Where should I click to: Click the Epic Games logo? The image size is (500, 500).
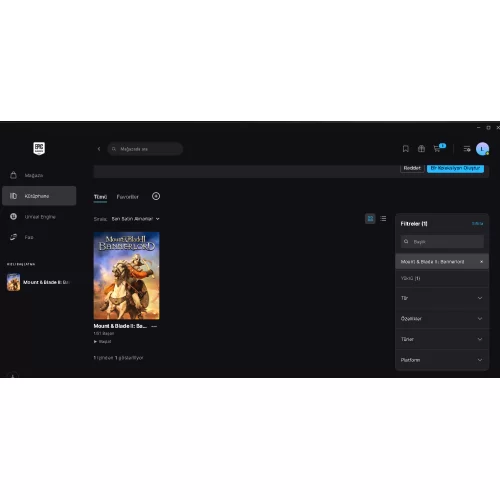point(39,148)
